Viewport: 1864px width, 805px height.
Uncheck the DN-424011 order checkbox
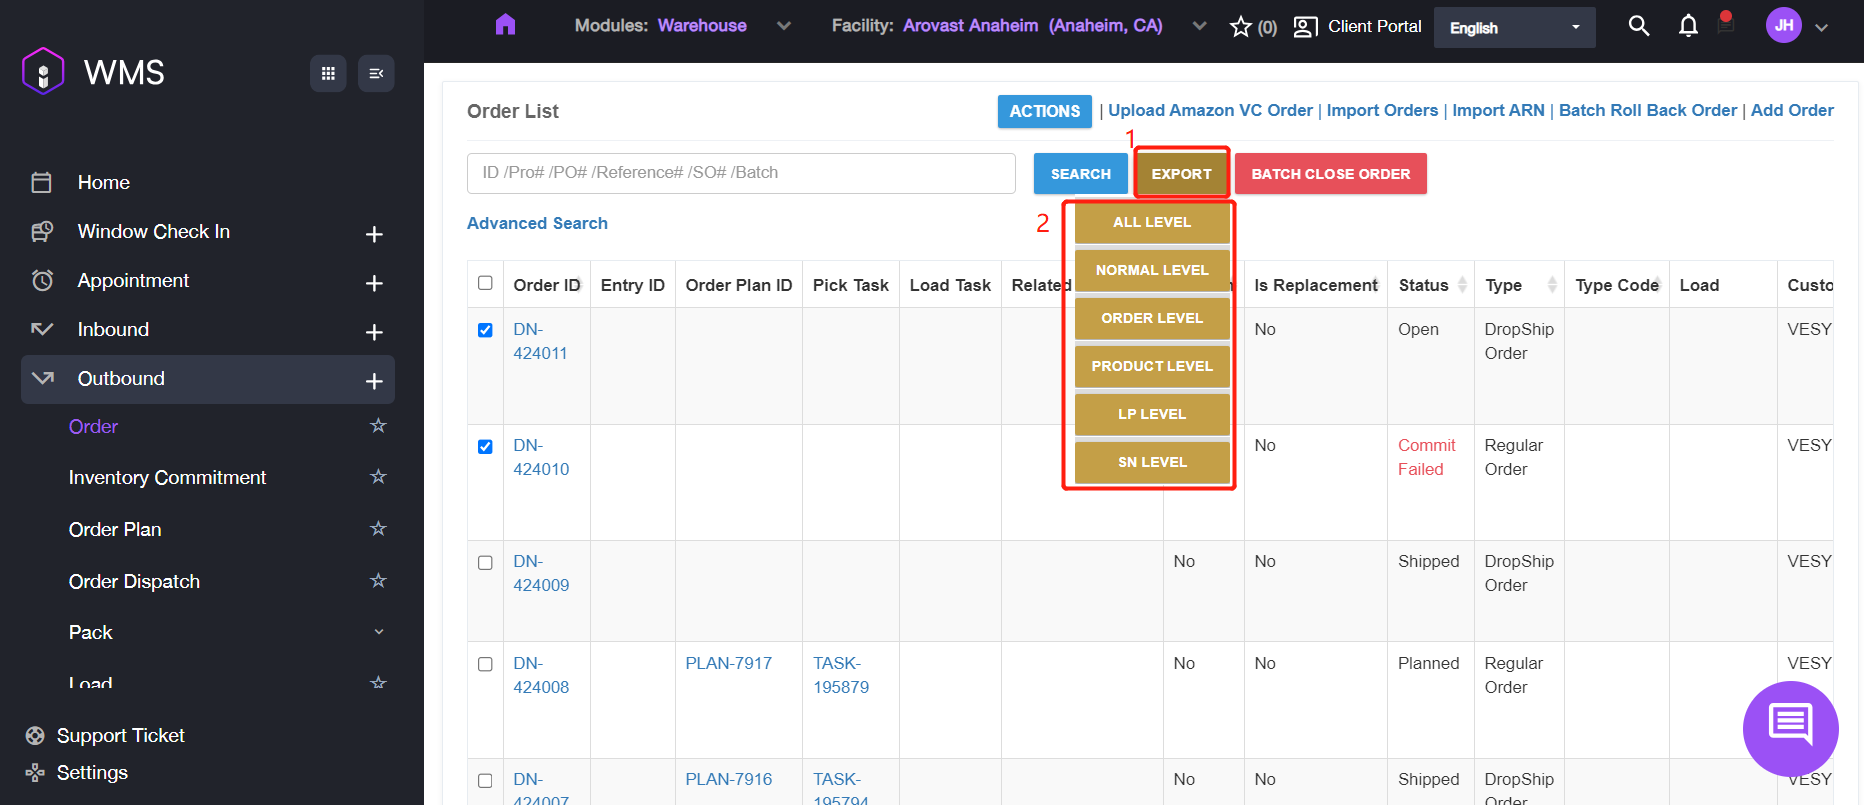point(485,330)
